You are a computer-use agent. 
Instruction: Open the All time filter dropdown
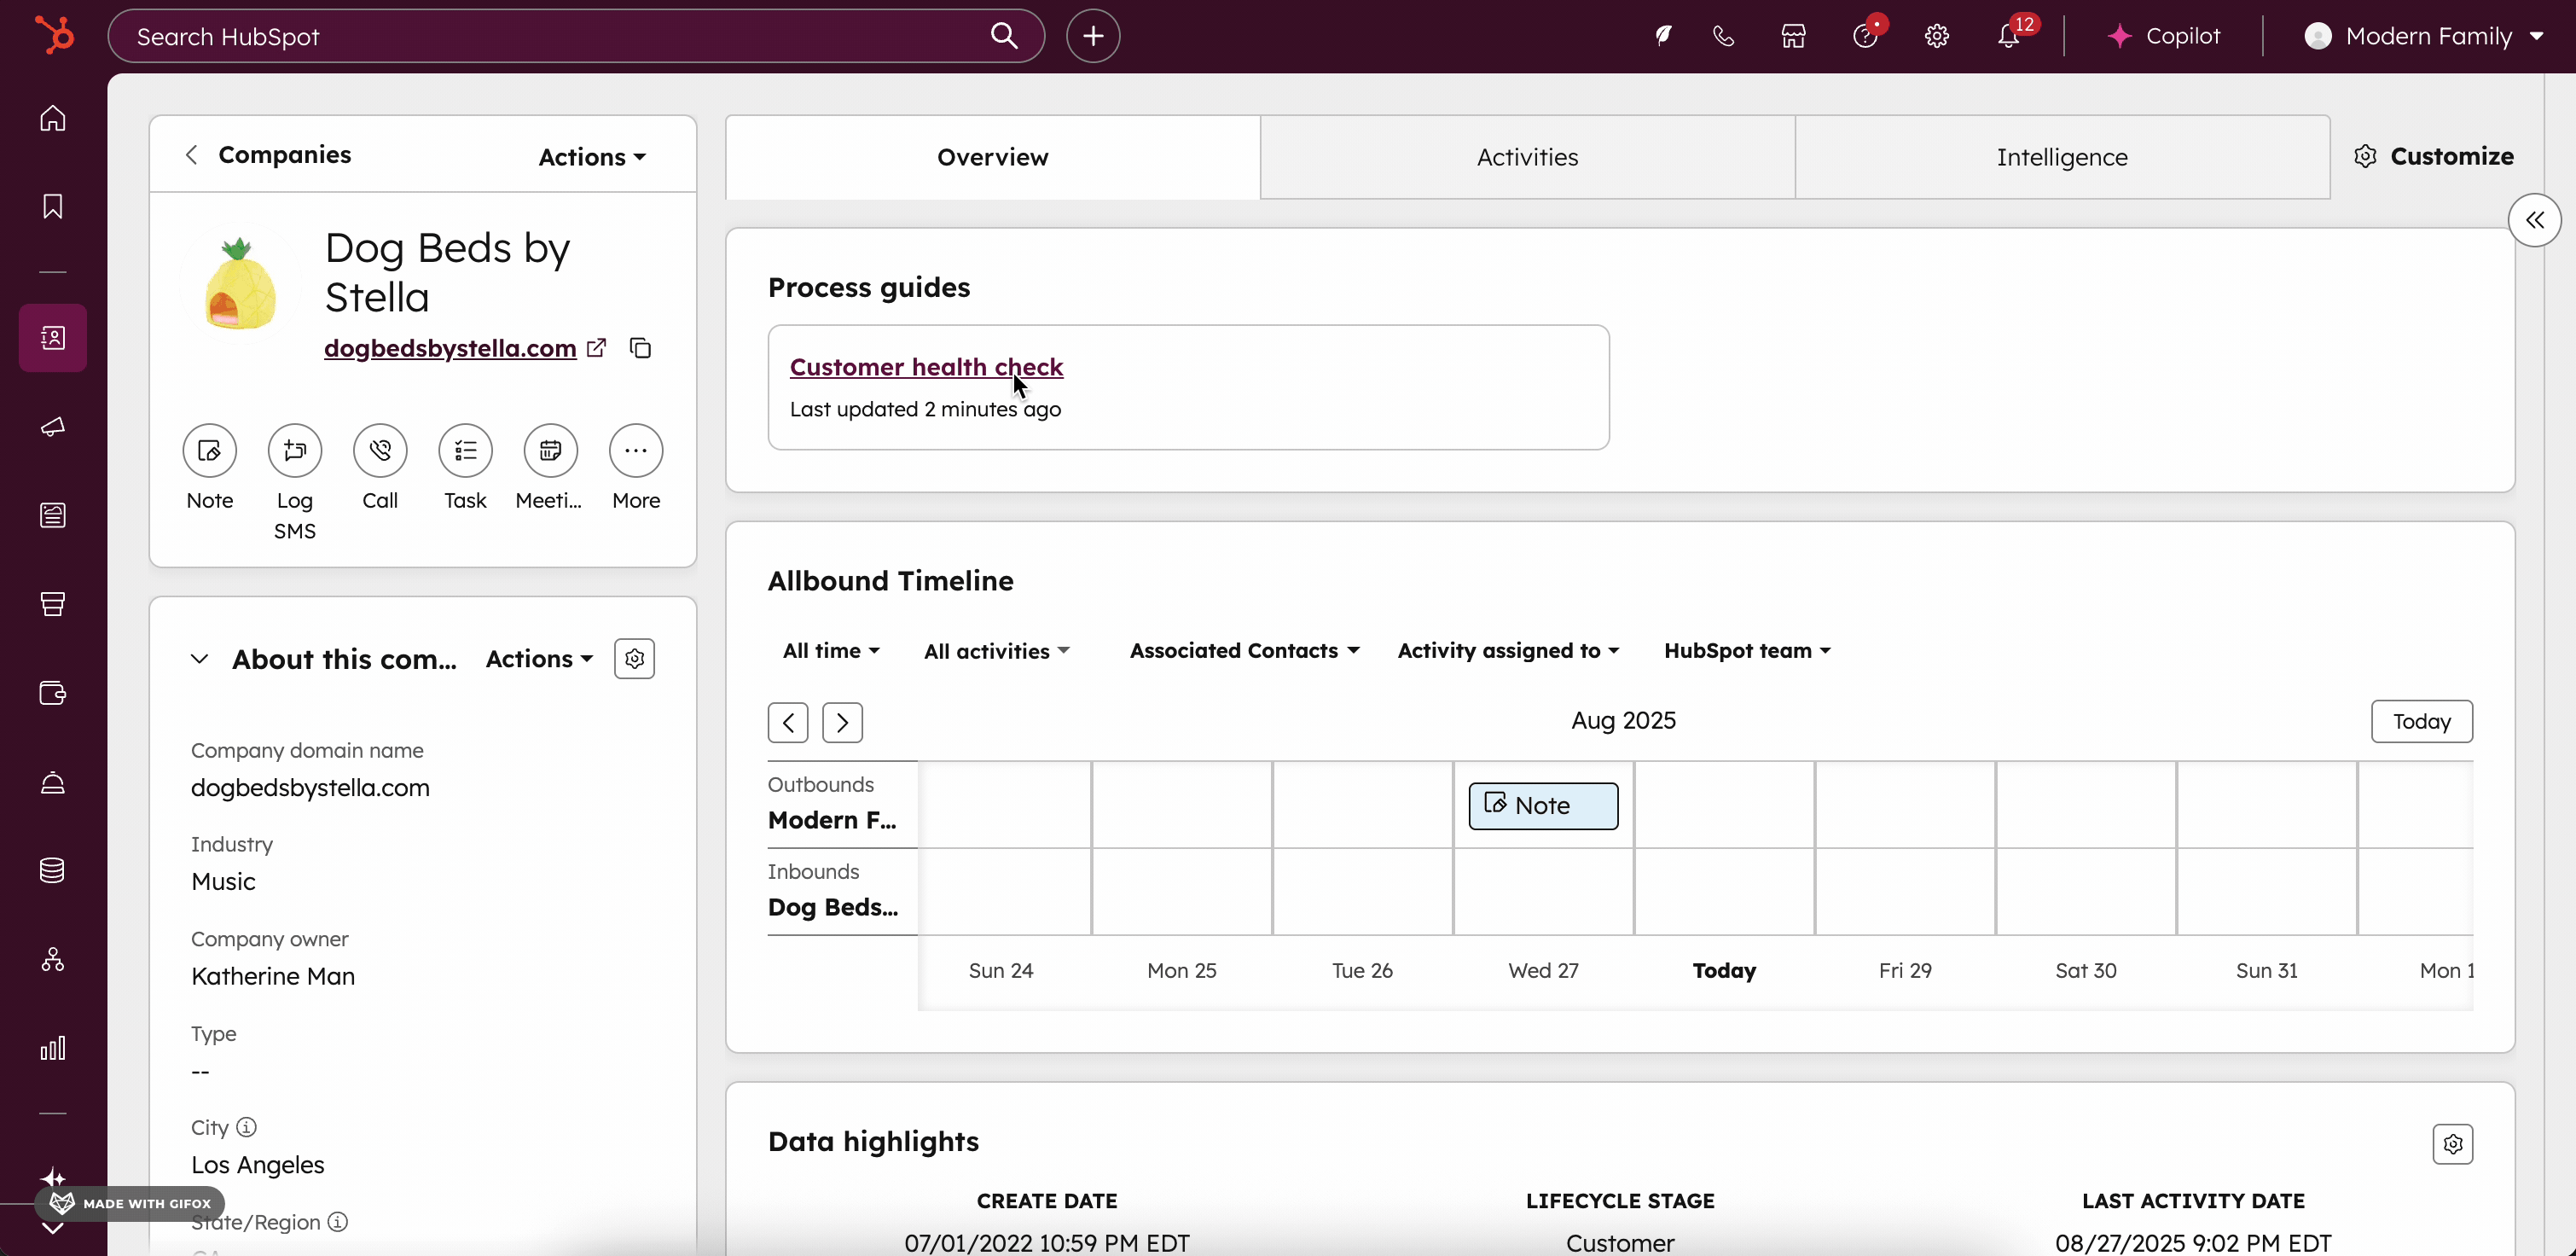[830, 651]
